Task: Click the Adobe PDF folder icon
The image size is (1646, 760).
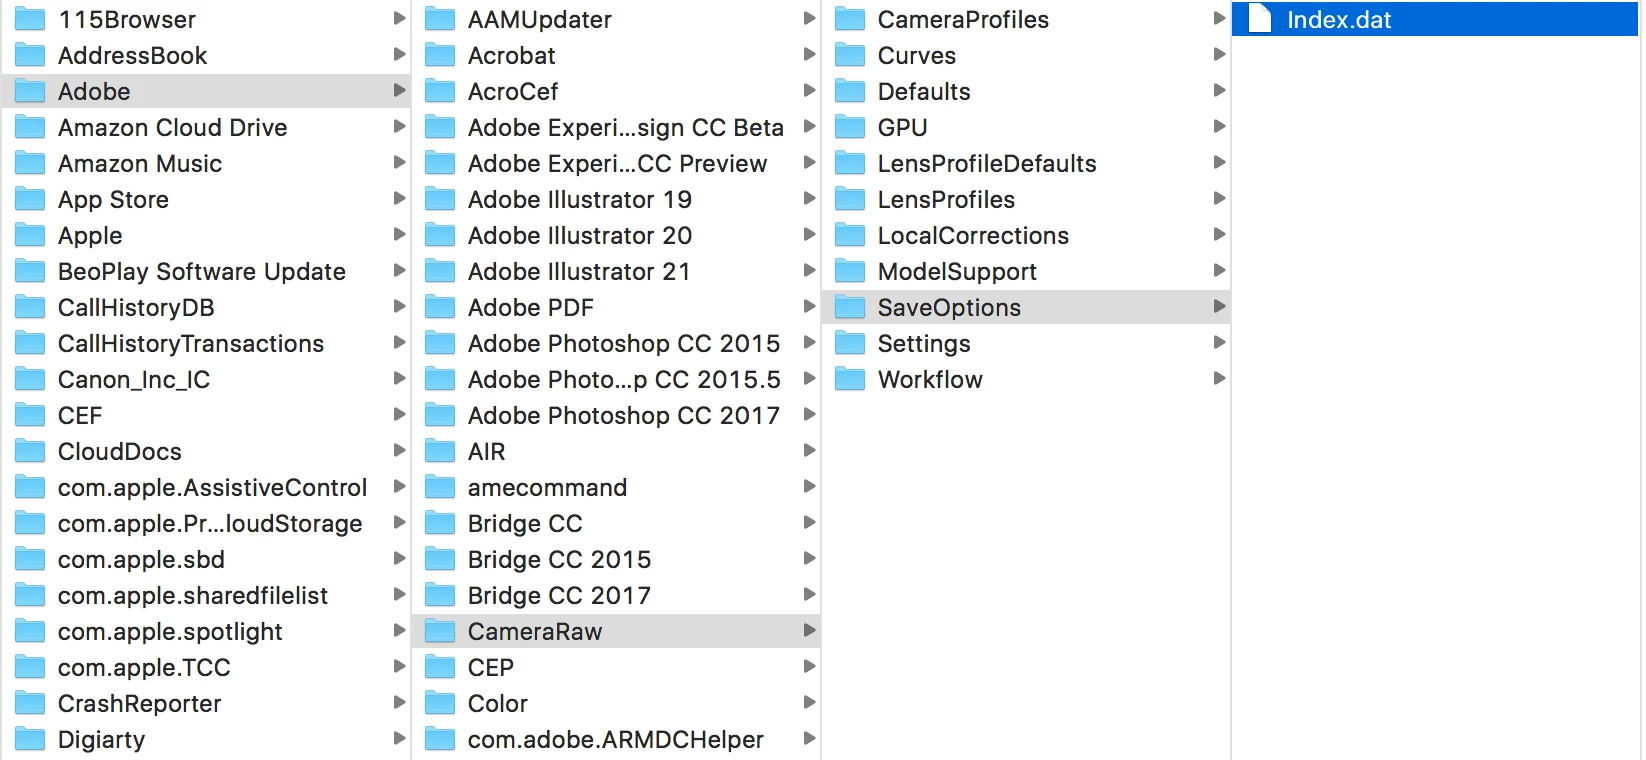Action: pyautogui.click(x=440, y=307)
